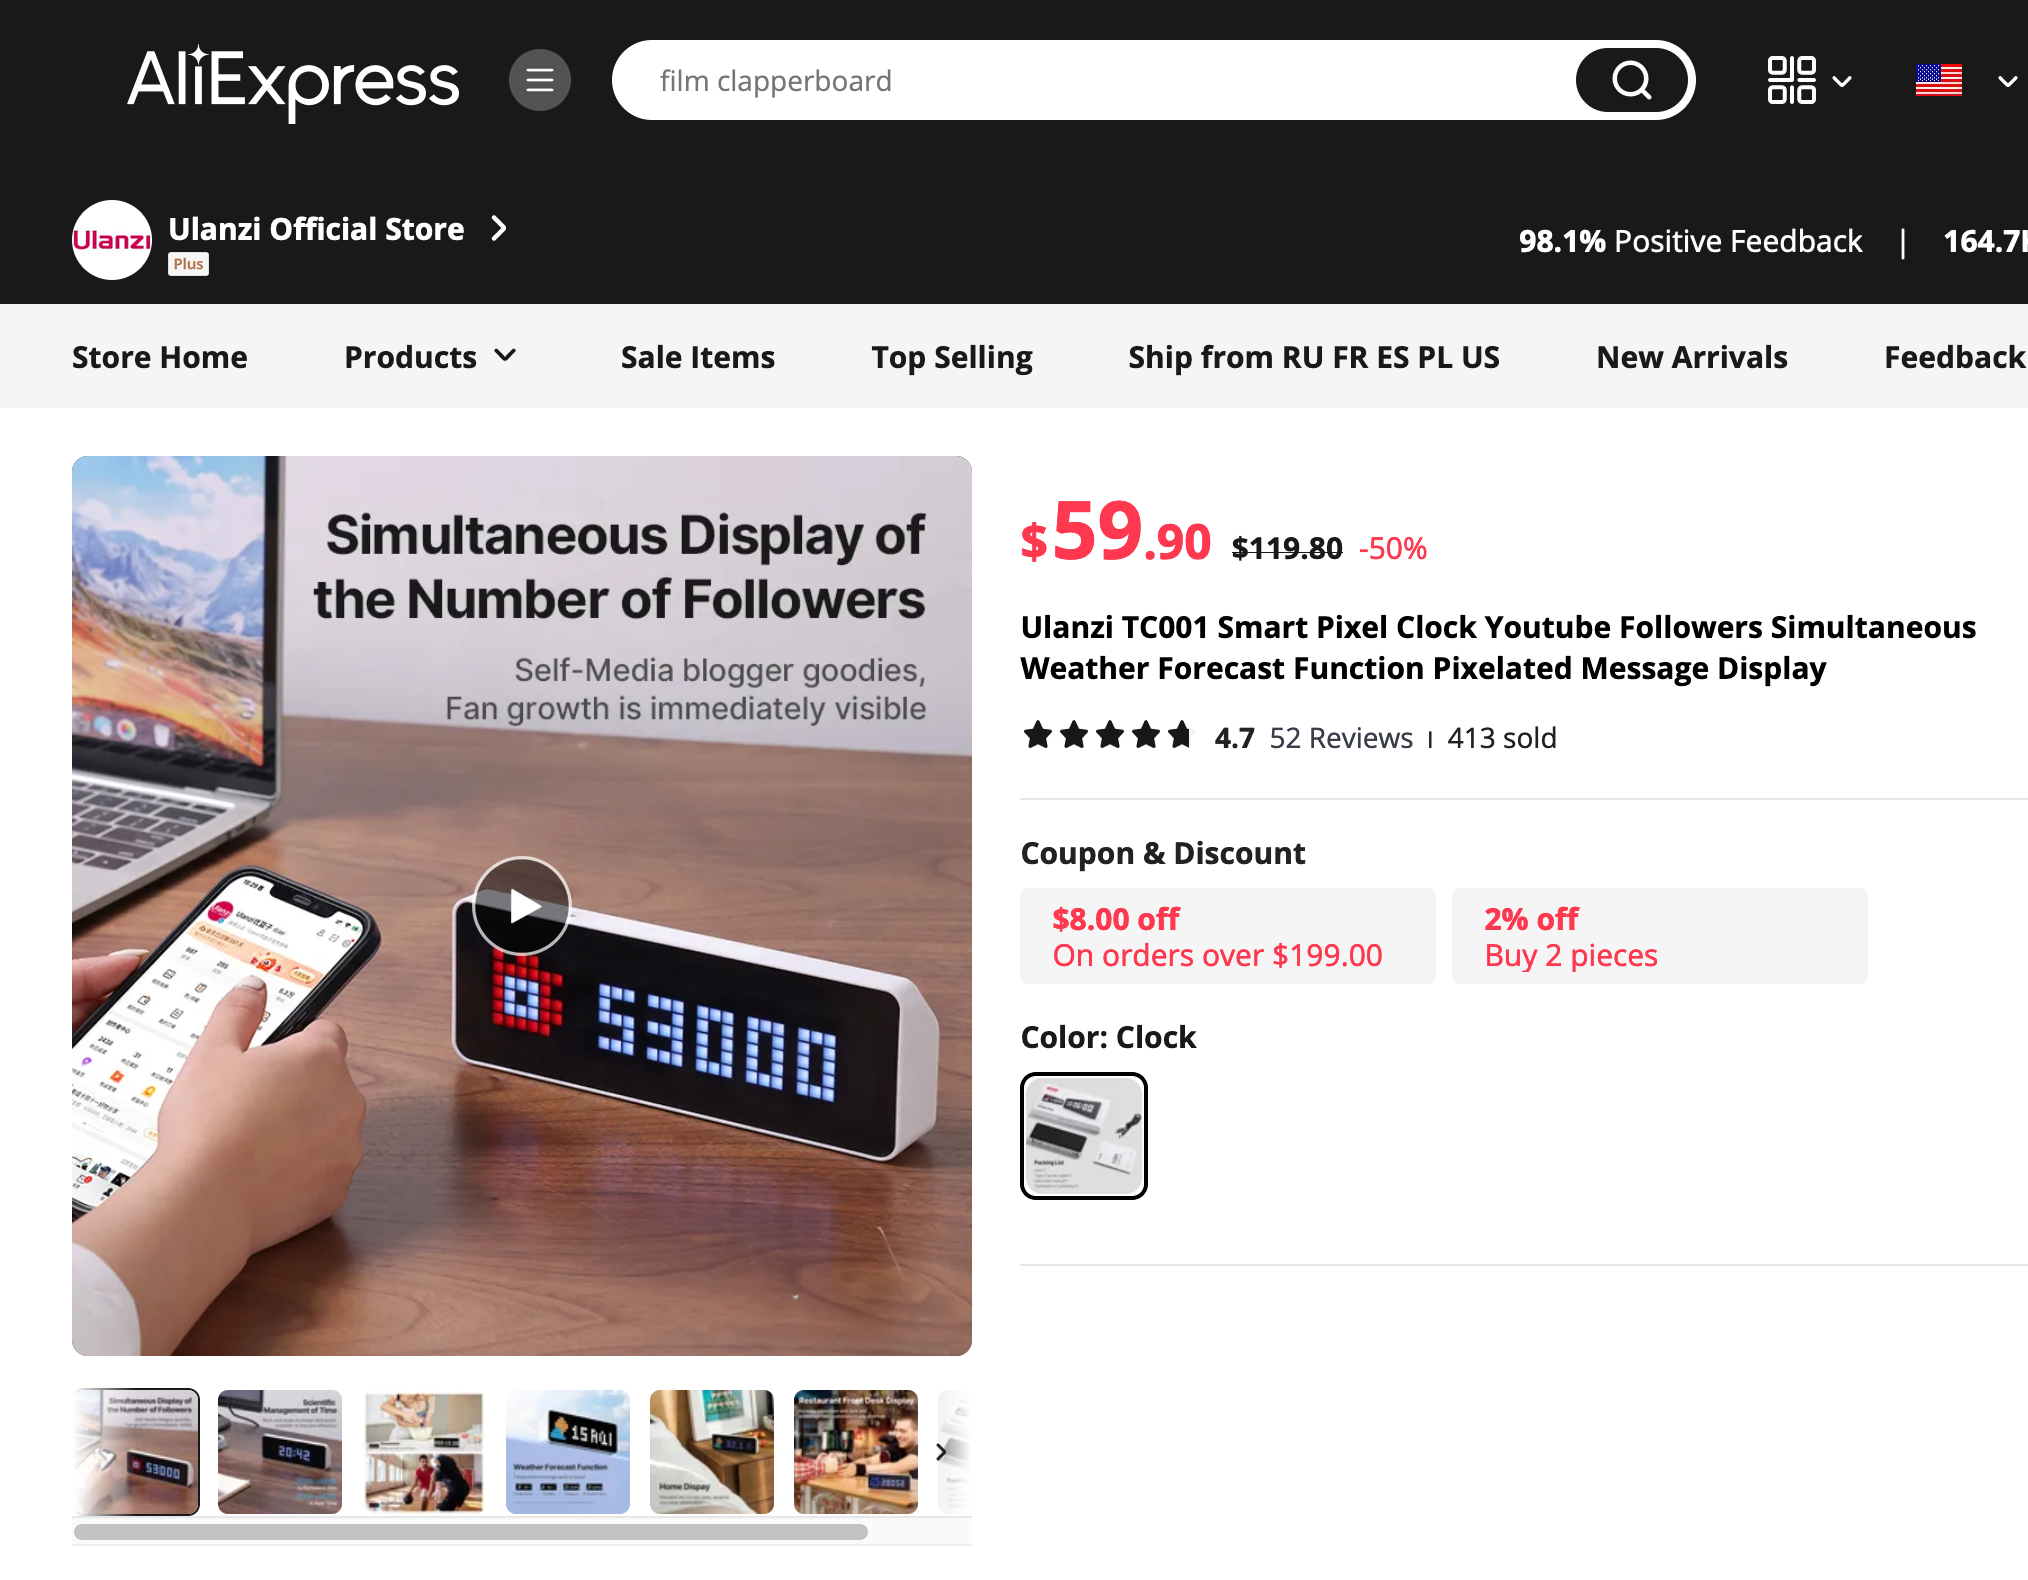Viewport: 2028px width, 1580px height.
Task: Click the AliExpress logo
Action: point(293,82)
